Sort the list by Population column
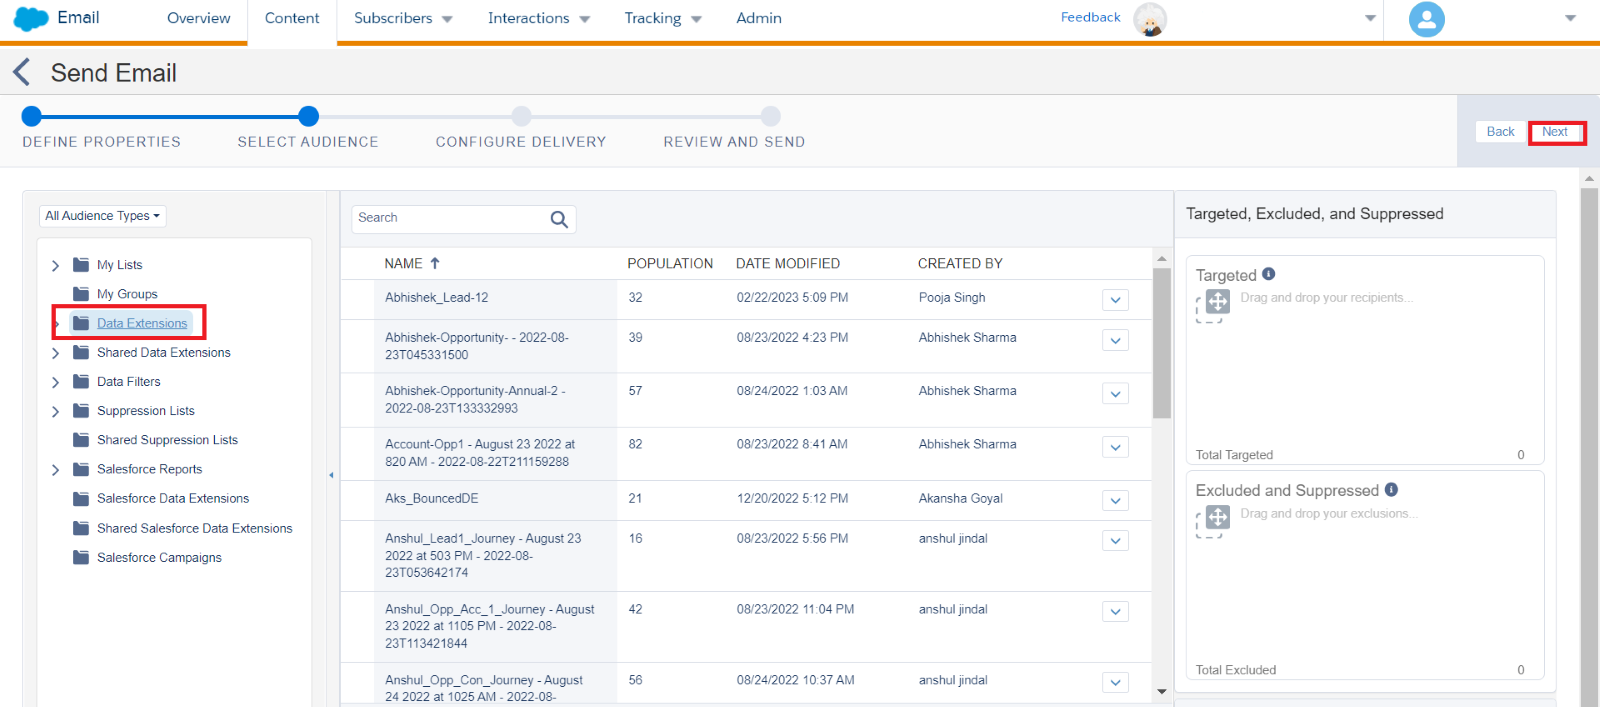 pos(670,264)
